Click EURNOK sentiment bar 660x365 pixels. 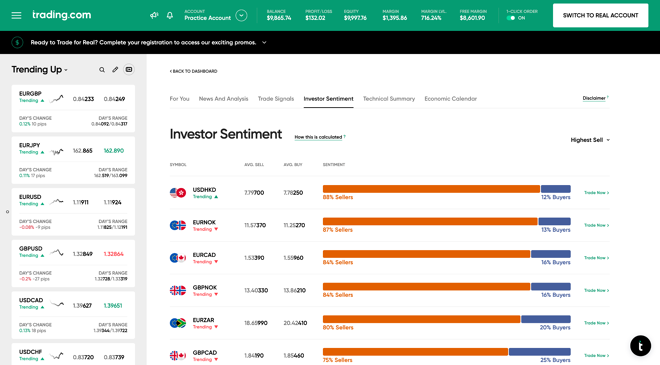[447, 221]
